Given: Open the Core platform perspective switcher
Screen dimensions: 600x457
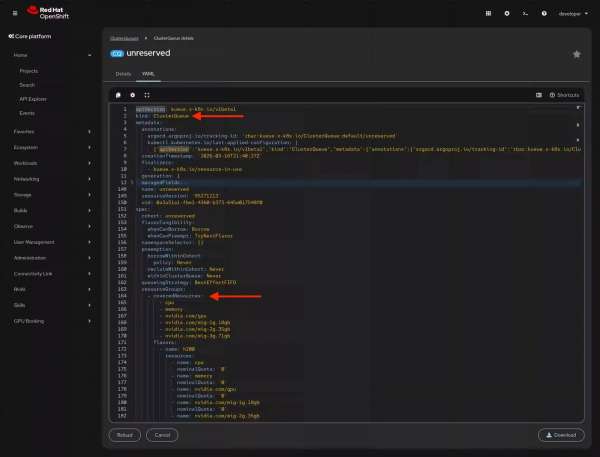Looking at the screenshot, I should [x=30, y=36].
